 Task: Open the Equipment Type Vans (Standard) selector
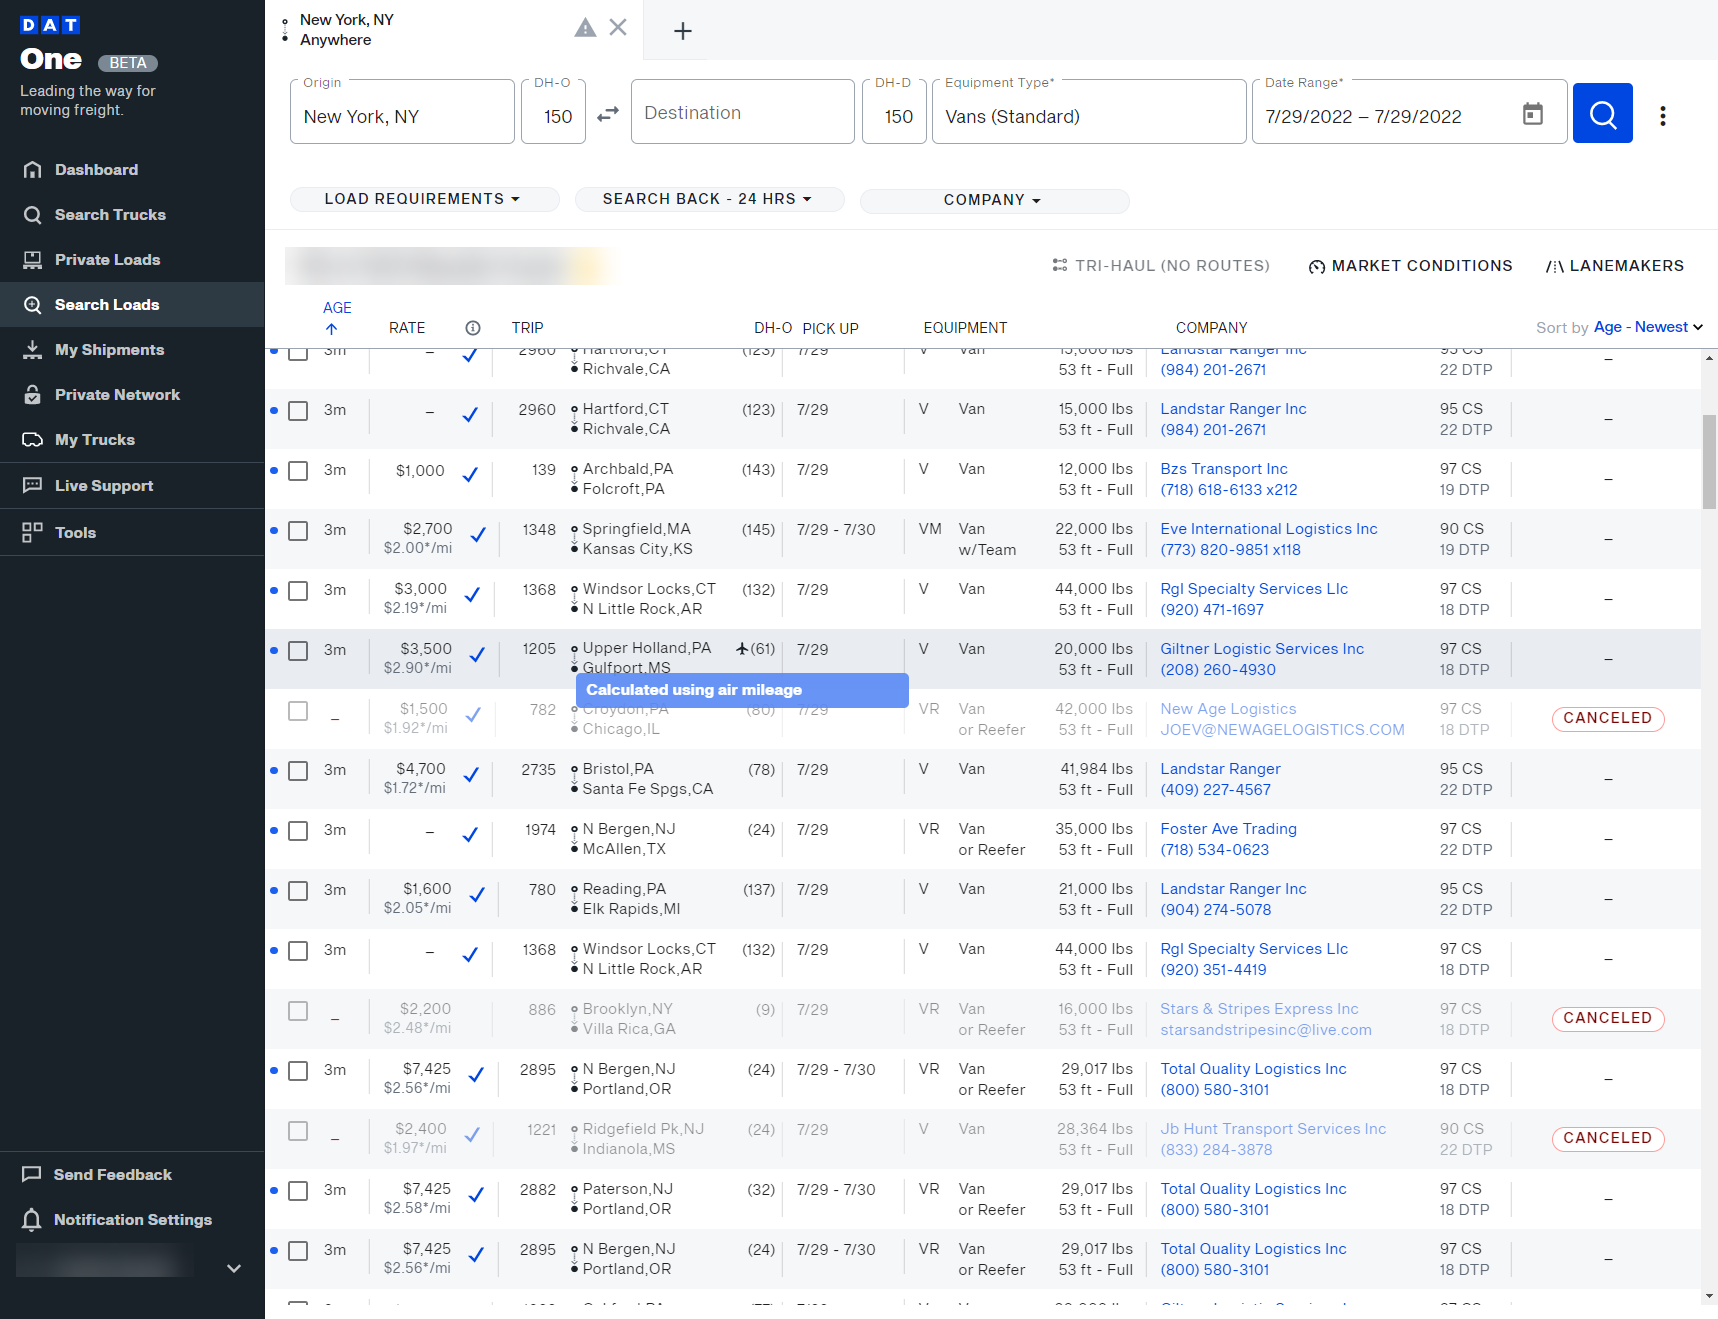coord(1089,112)
